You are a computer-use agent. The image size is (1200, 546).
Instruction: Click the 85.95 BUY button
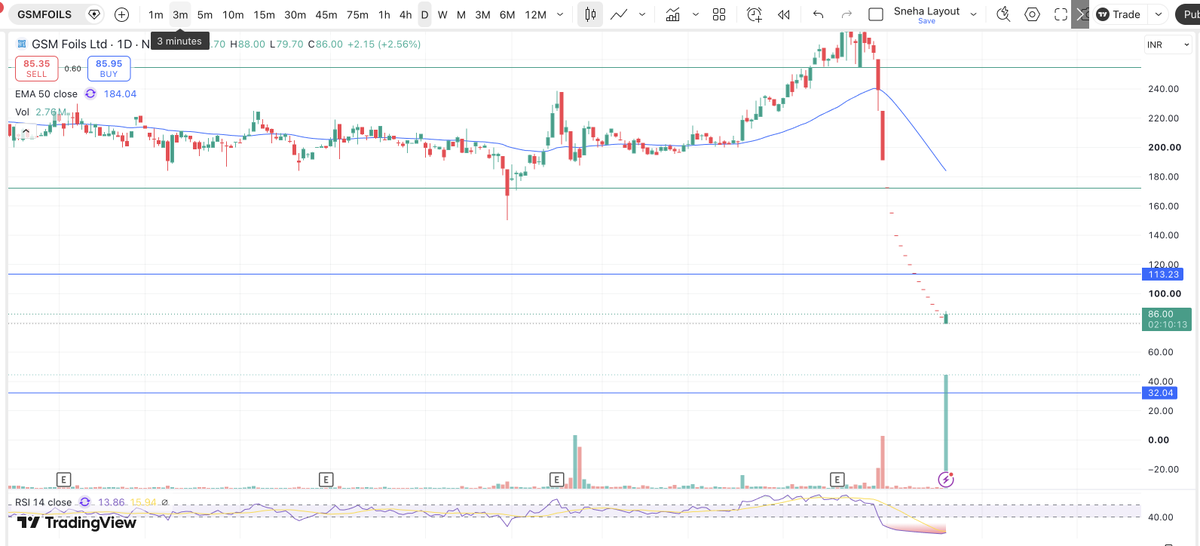coord(109,68)
